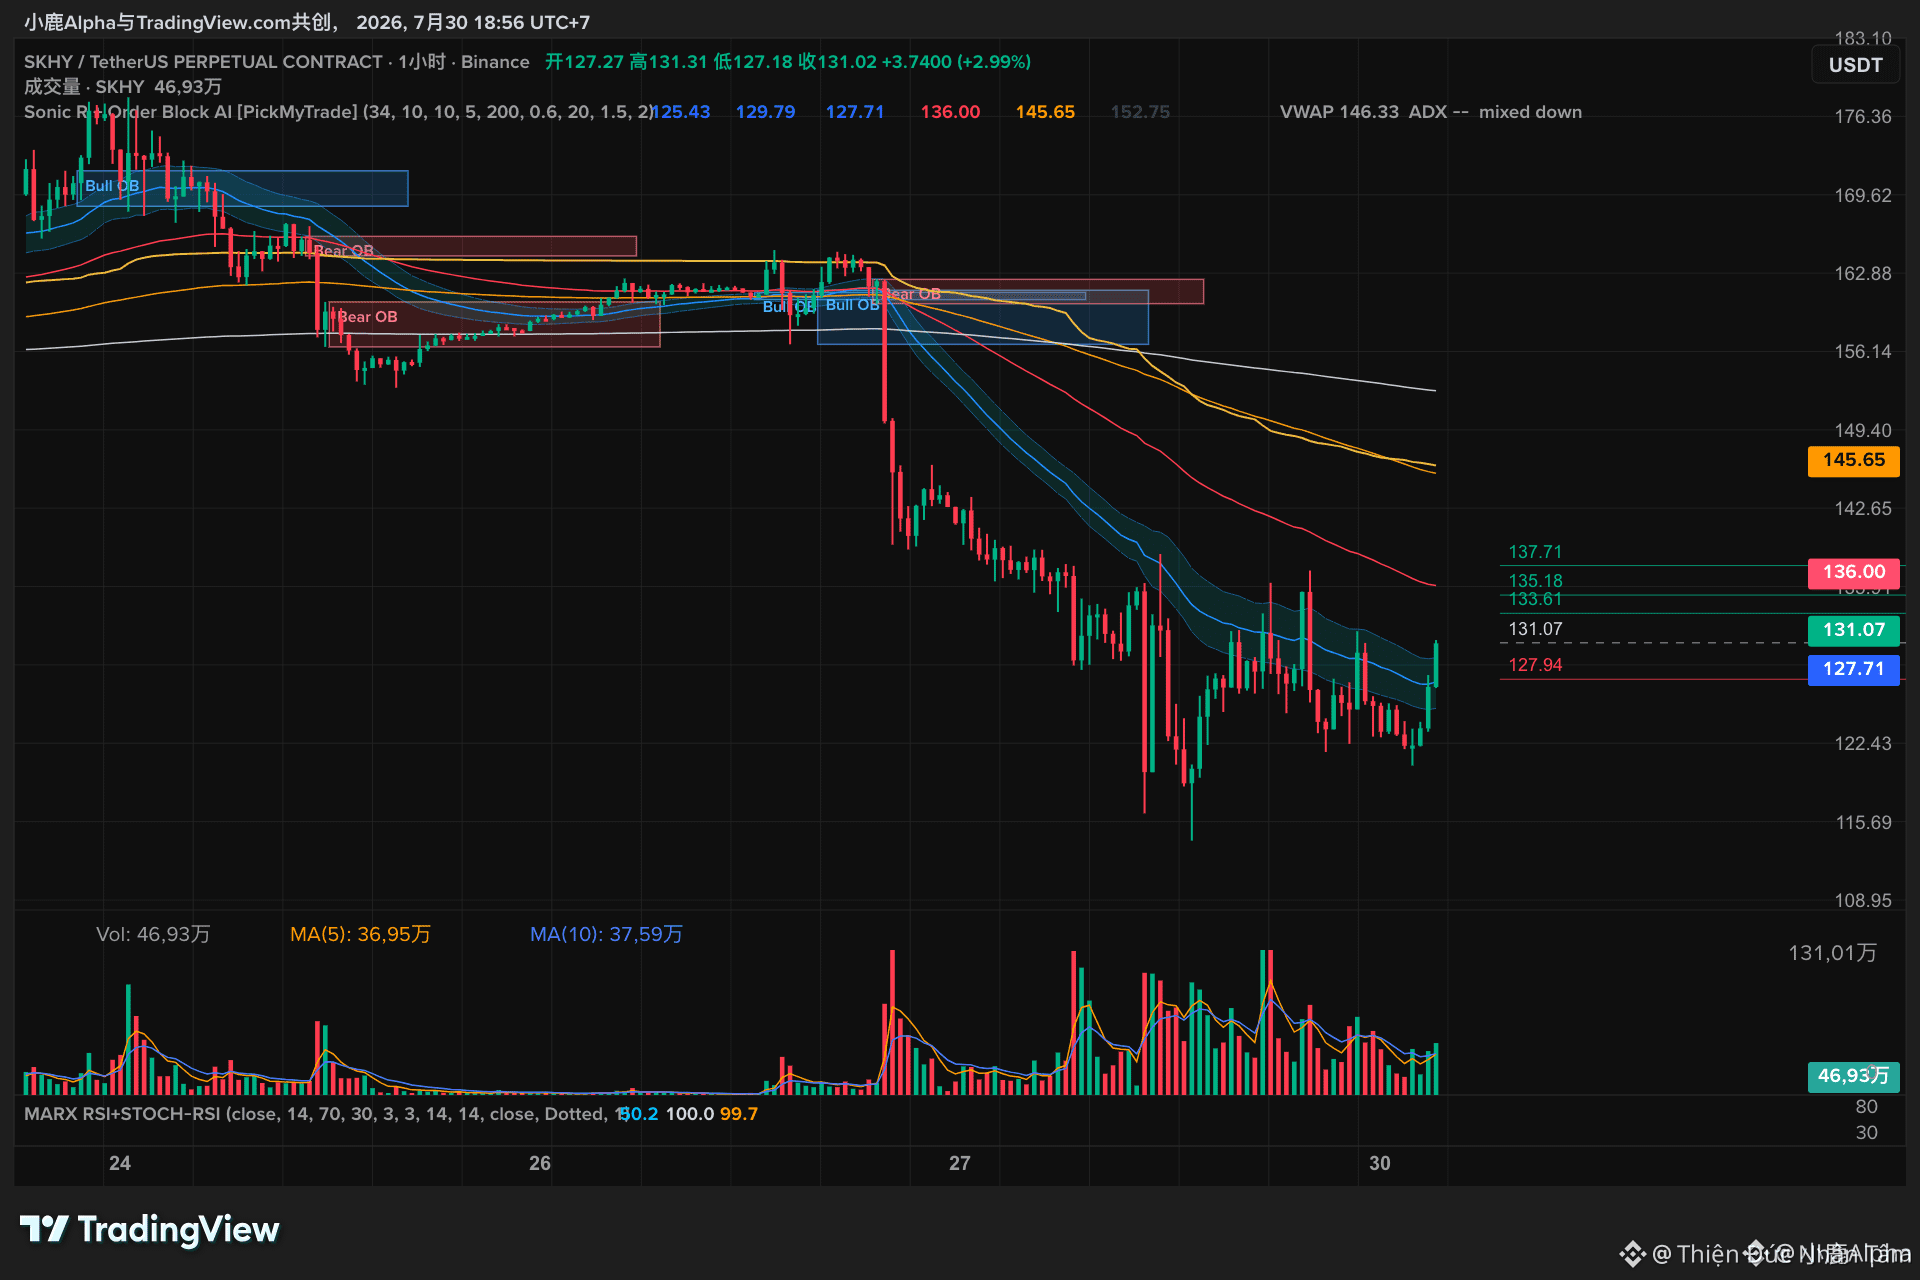Click the orange 145.65 price axis tag
Screen dimensions: 1920x1280
(x=1854, y=460)
